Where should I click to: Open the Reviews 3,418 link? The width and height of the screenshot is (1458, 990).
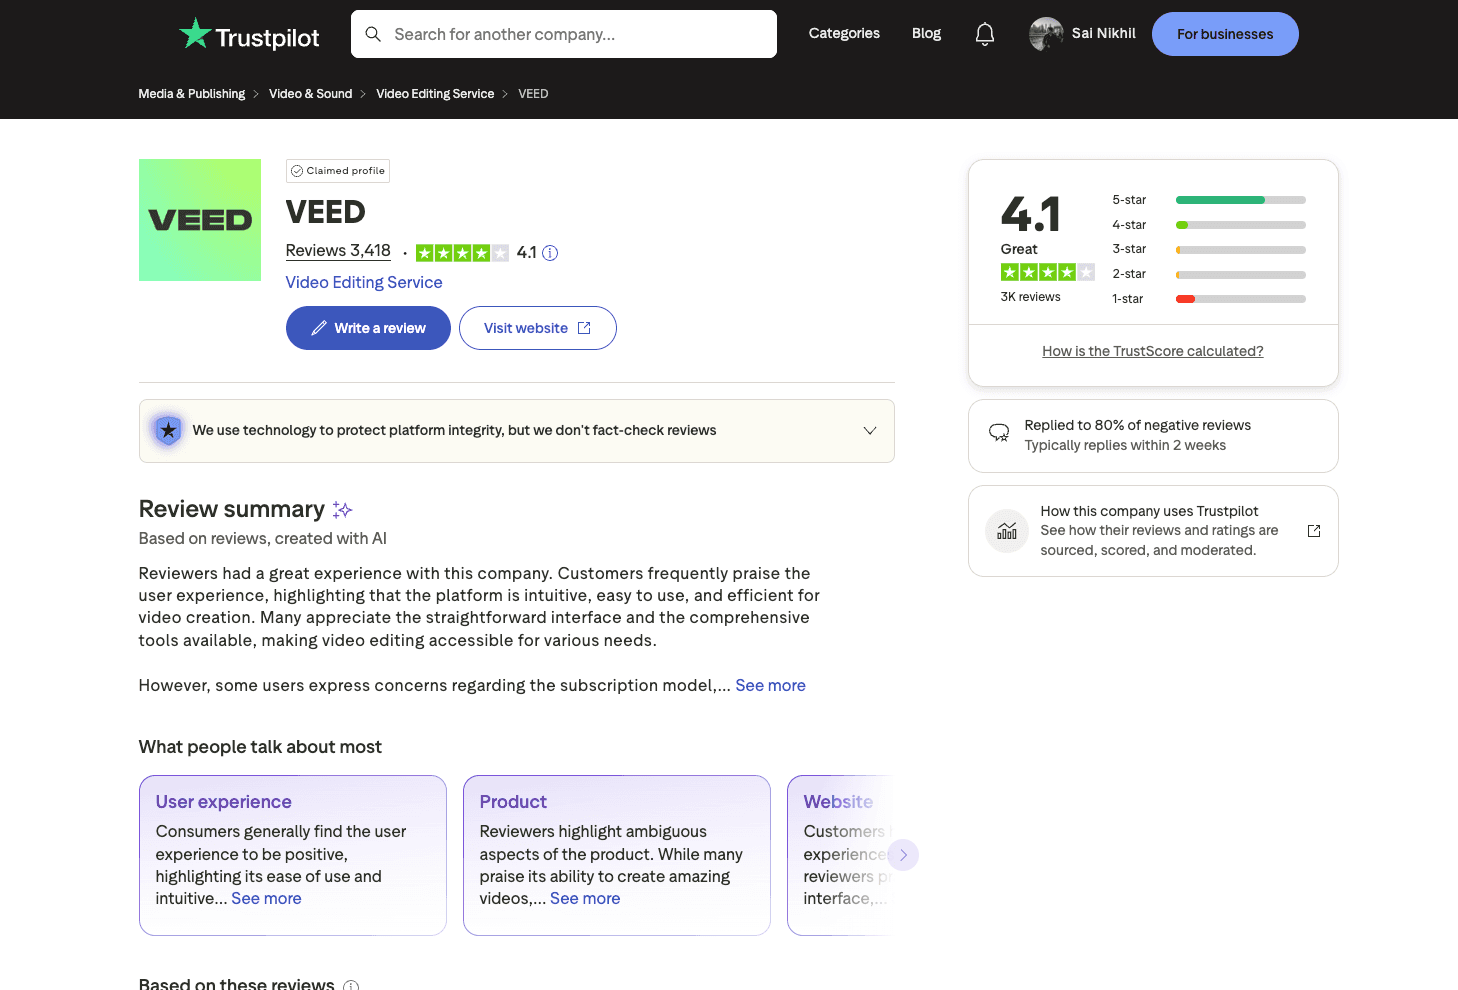tap(338, 251)
